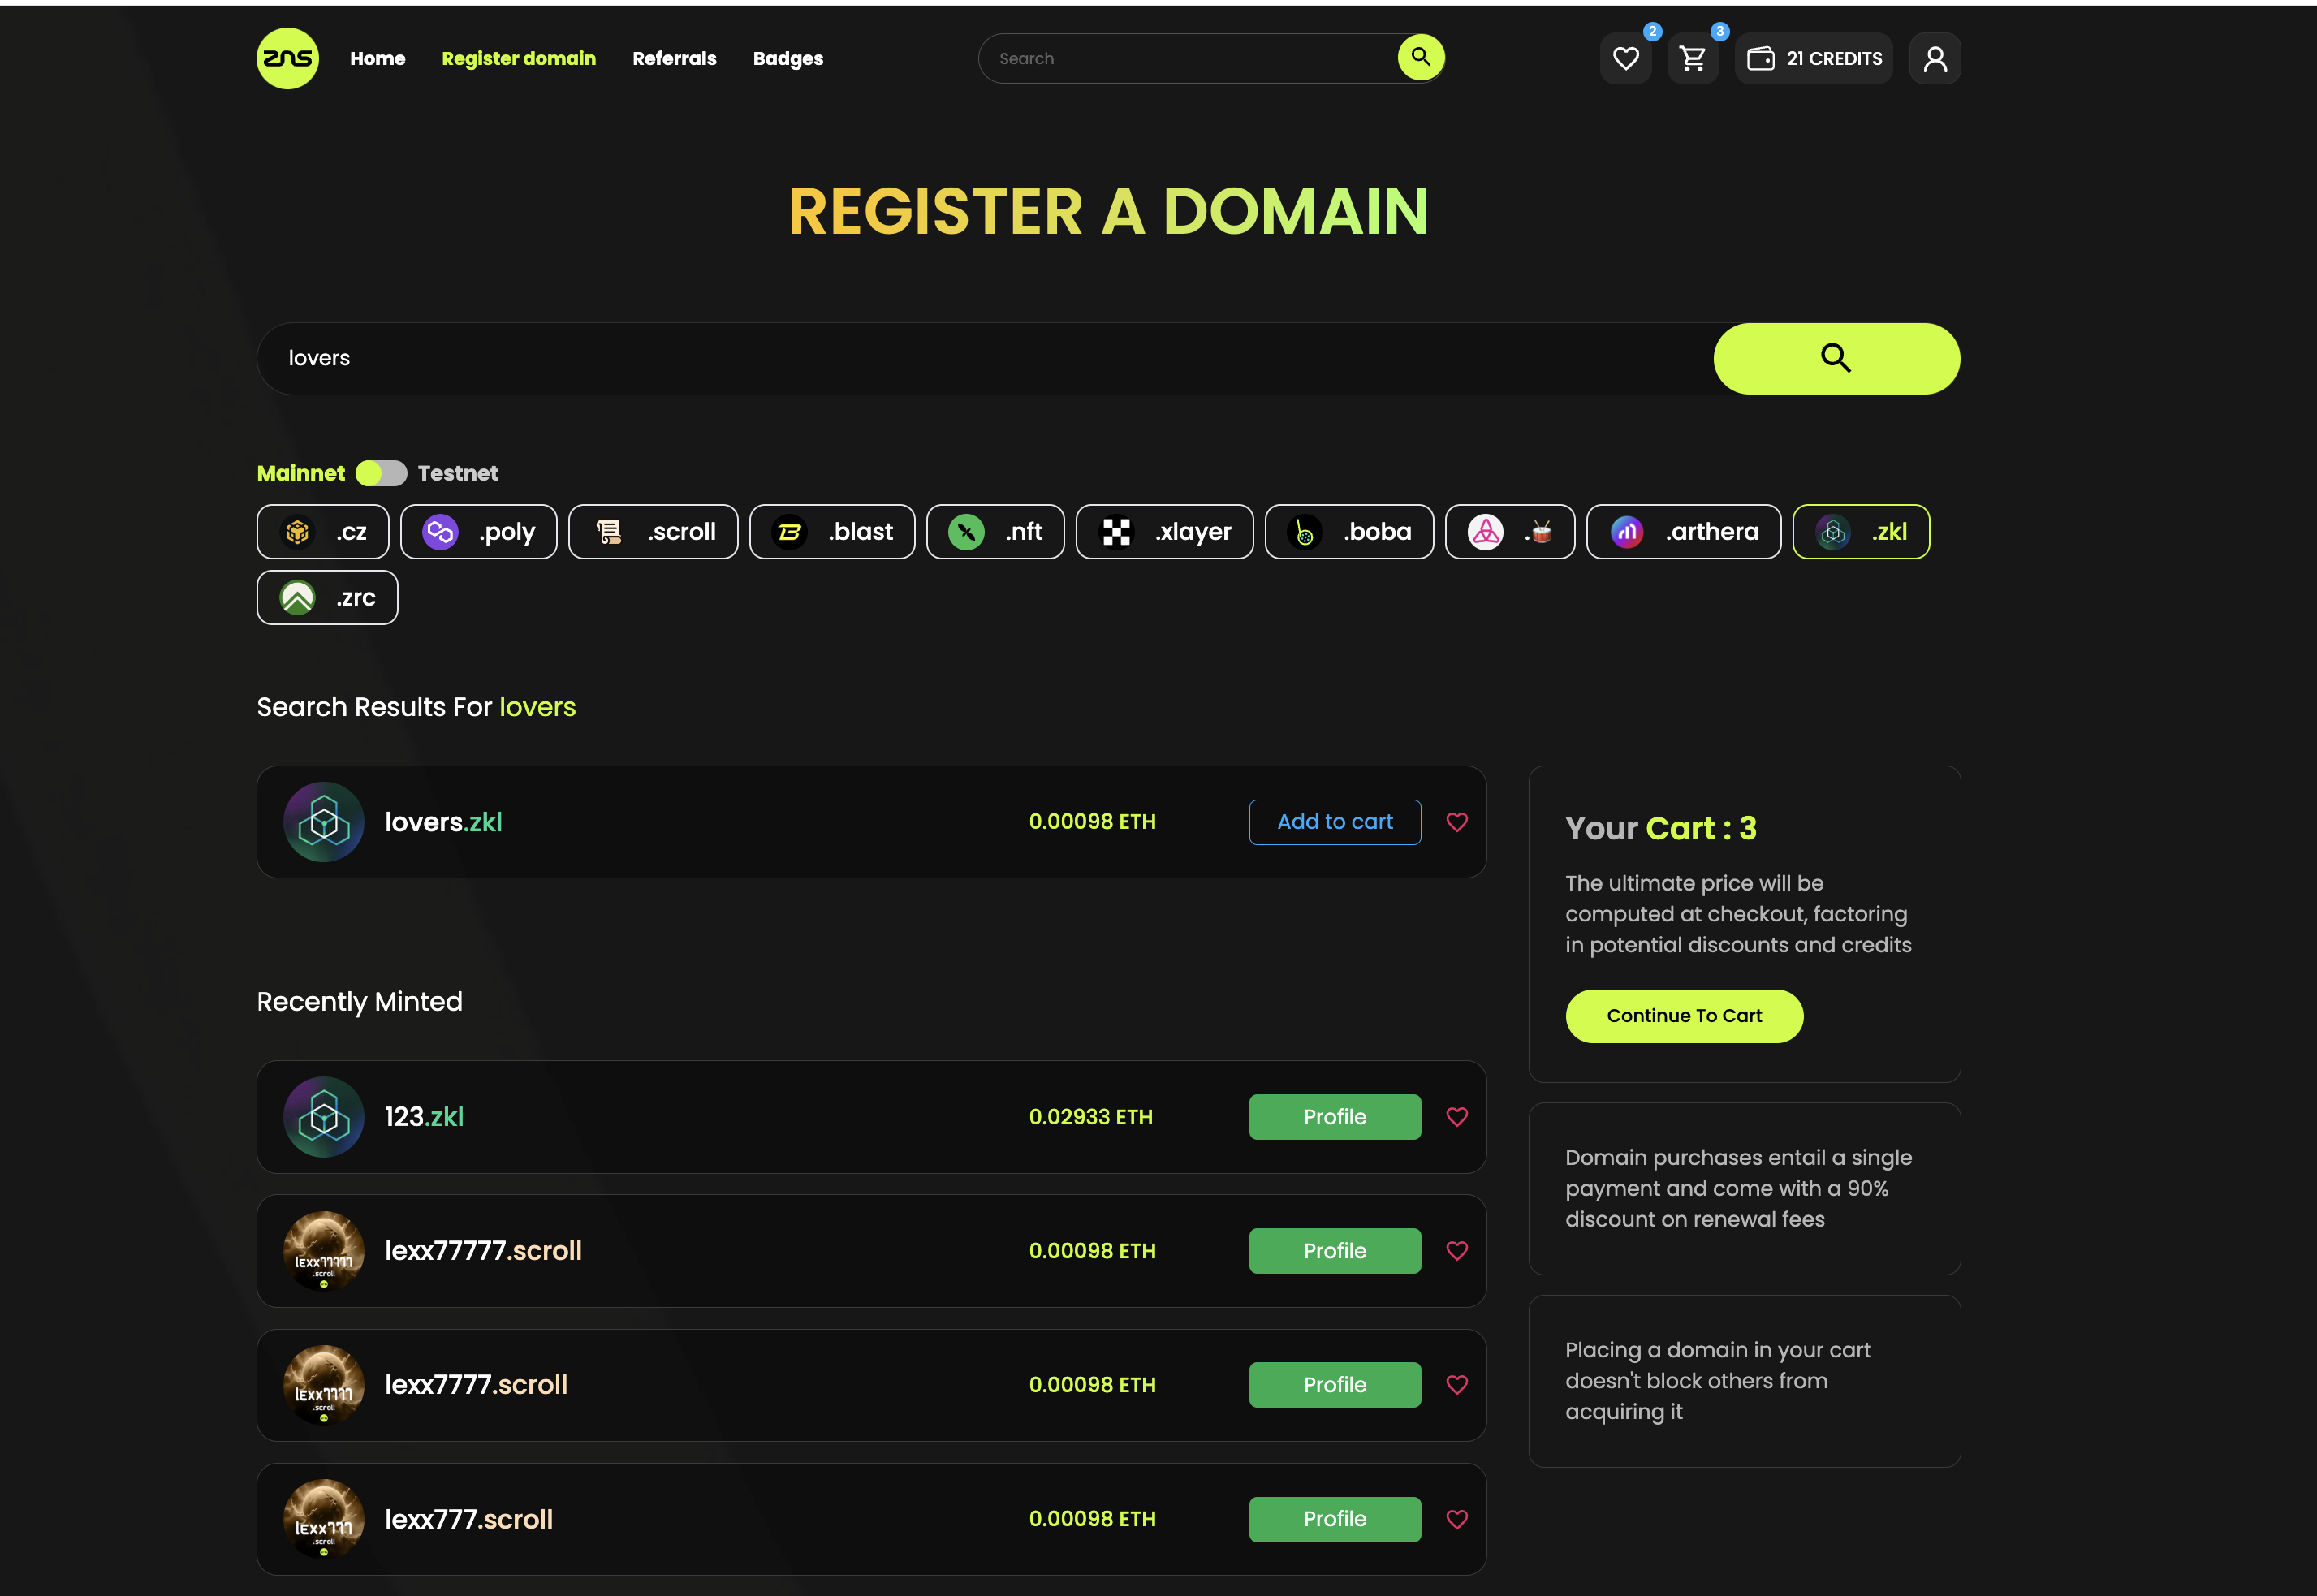Image resolution: width=2317 pixels, height=1596 pixels.
Task: Select the .zkl domain chip
Action: 1860,532
